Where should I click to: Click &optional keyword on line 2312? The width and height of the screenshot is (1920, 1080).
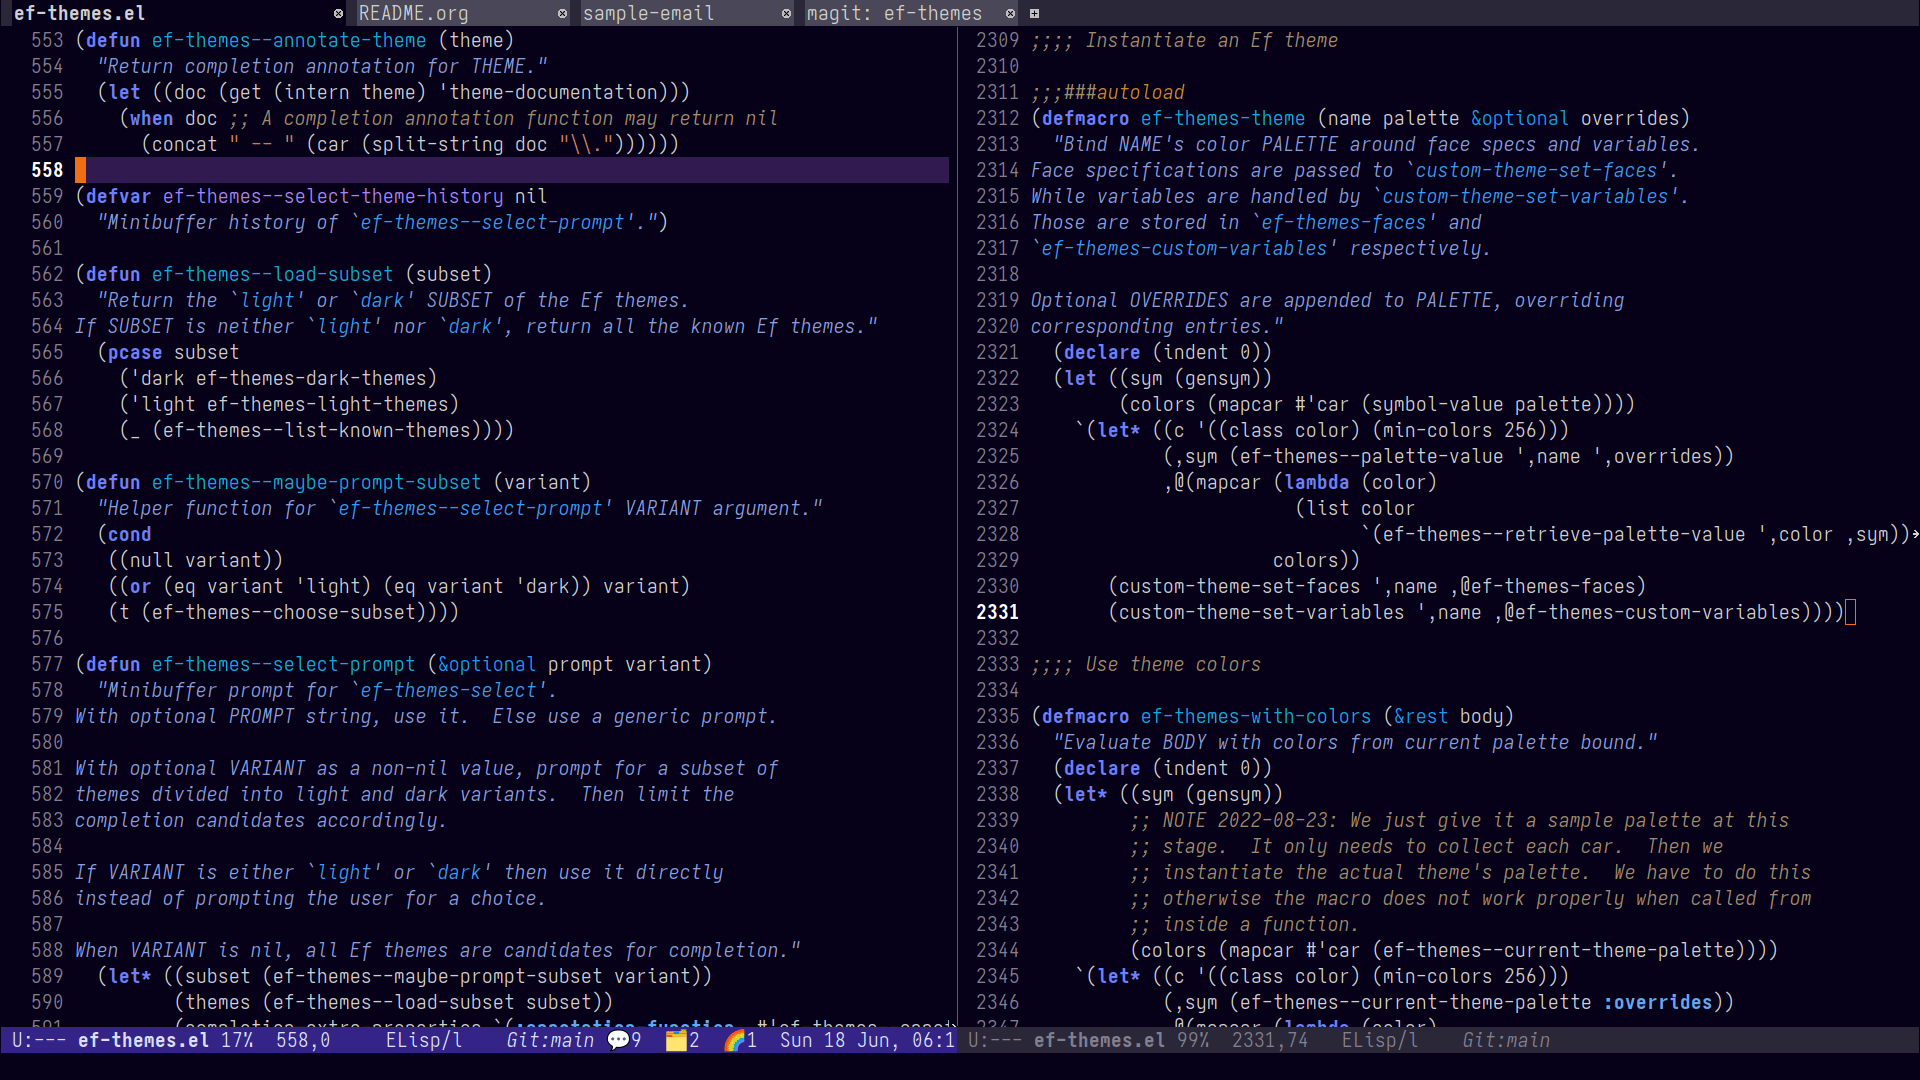click(1520, 118)
